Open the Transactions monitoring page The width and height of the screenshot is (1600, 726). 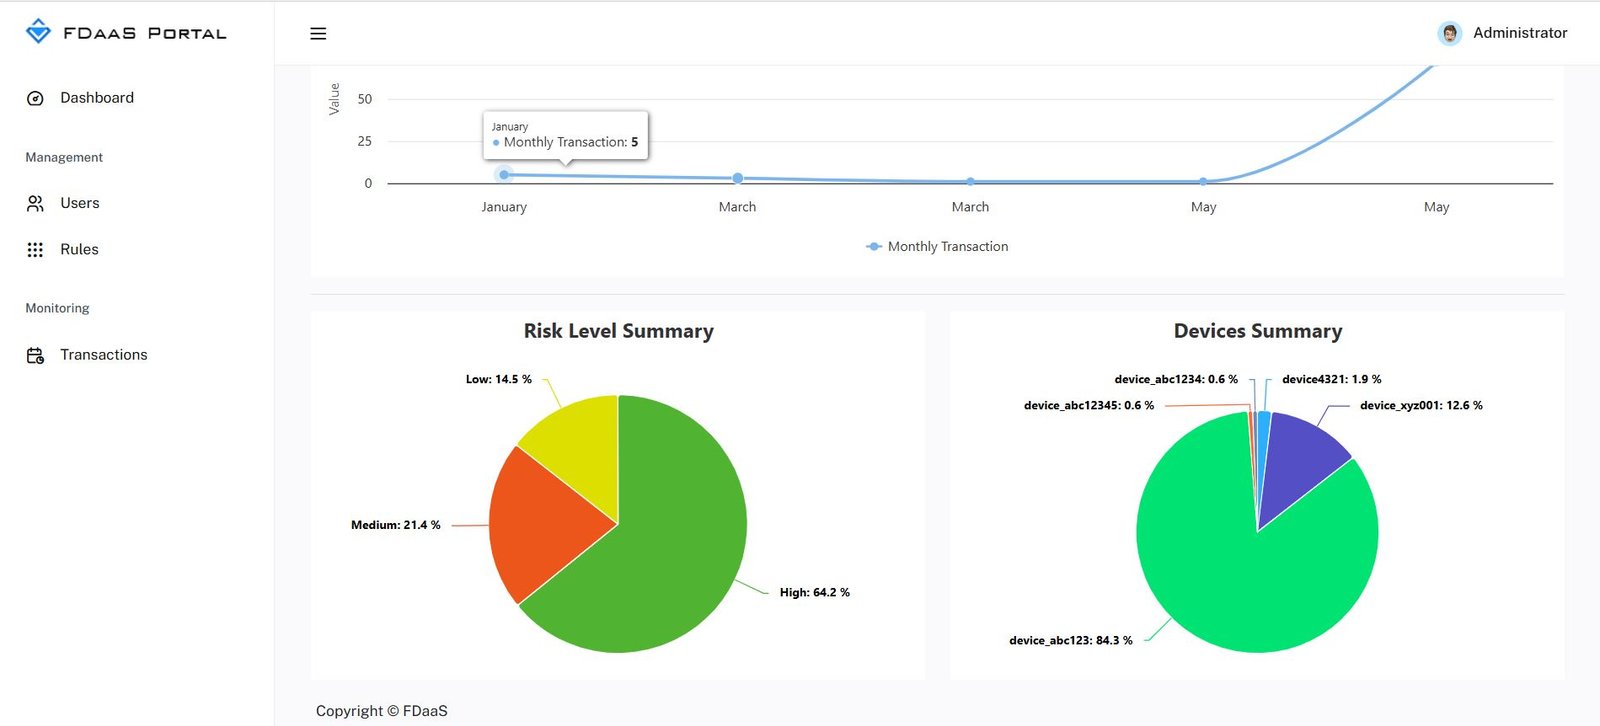pos(104,355)
